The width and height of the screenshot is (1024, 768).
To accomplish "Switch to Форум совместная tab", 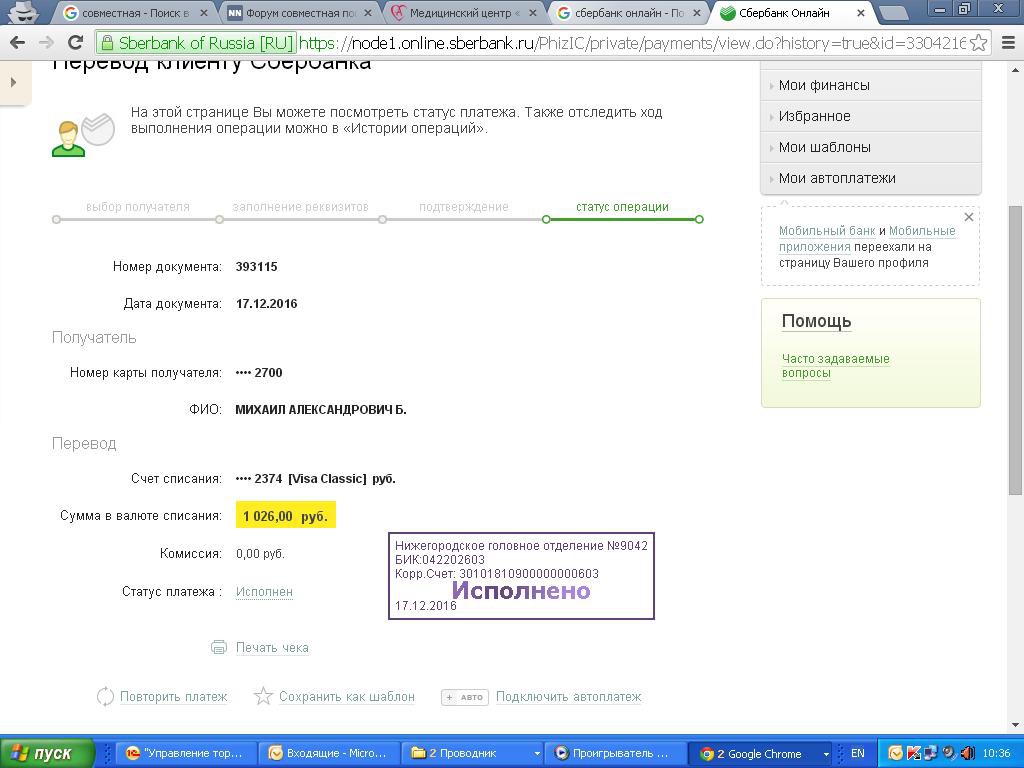I will coord(299,12).
